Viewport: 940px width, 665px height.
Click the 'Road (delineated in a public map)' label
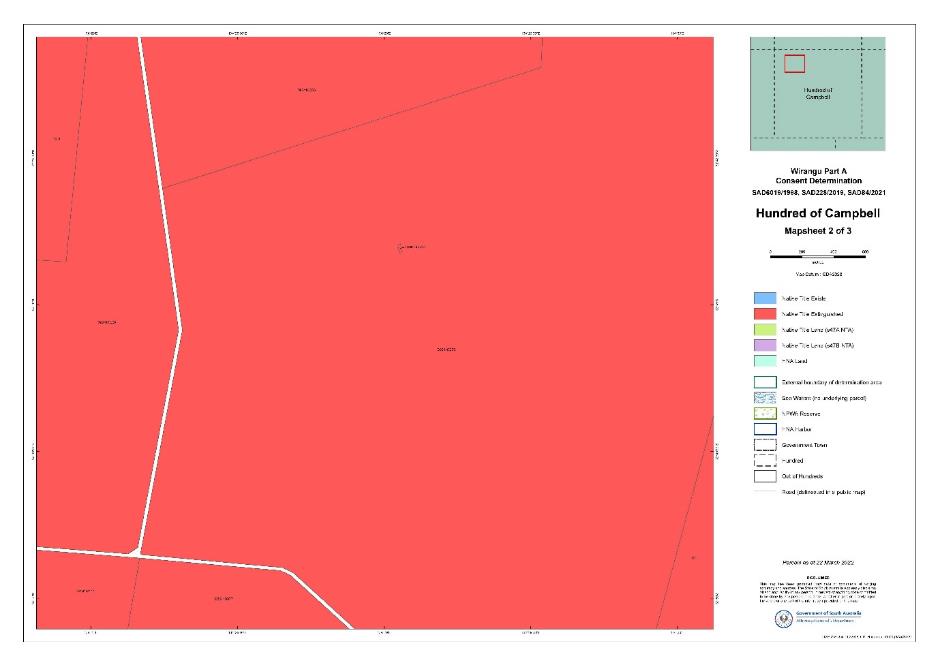[824, 492]
